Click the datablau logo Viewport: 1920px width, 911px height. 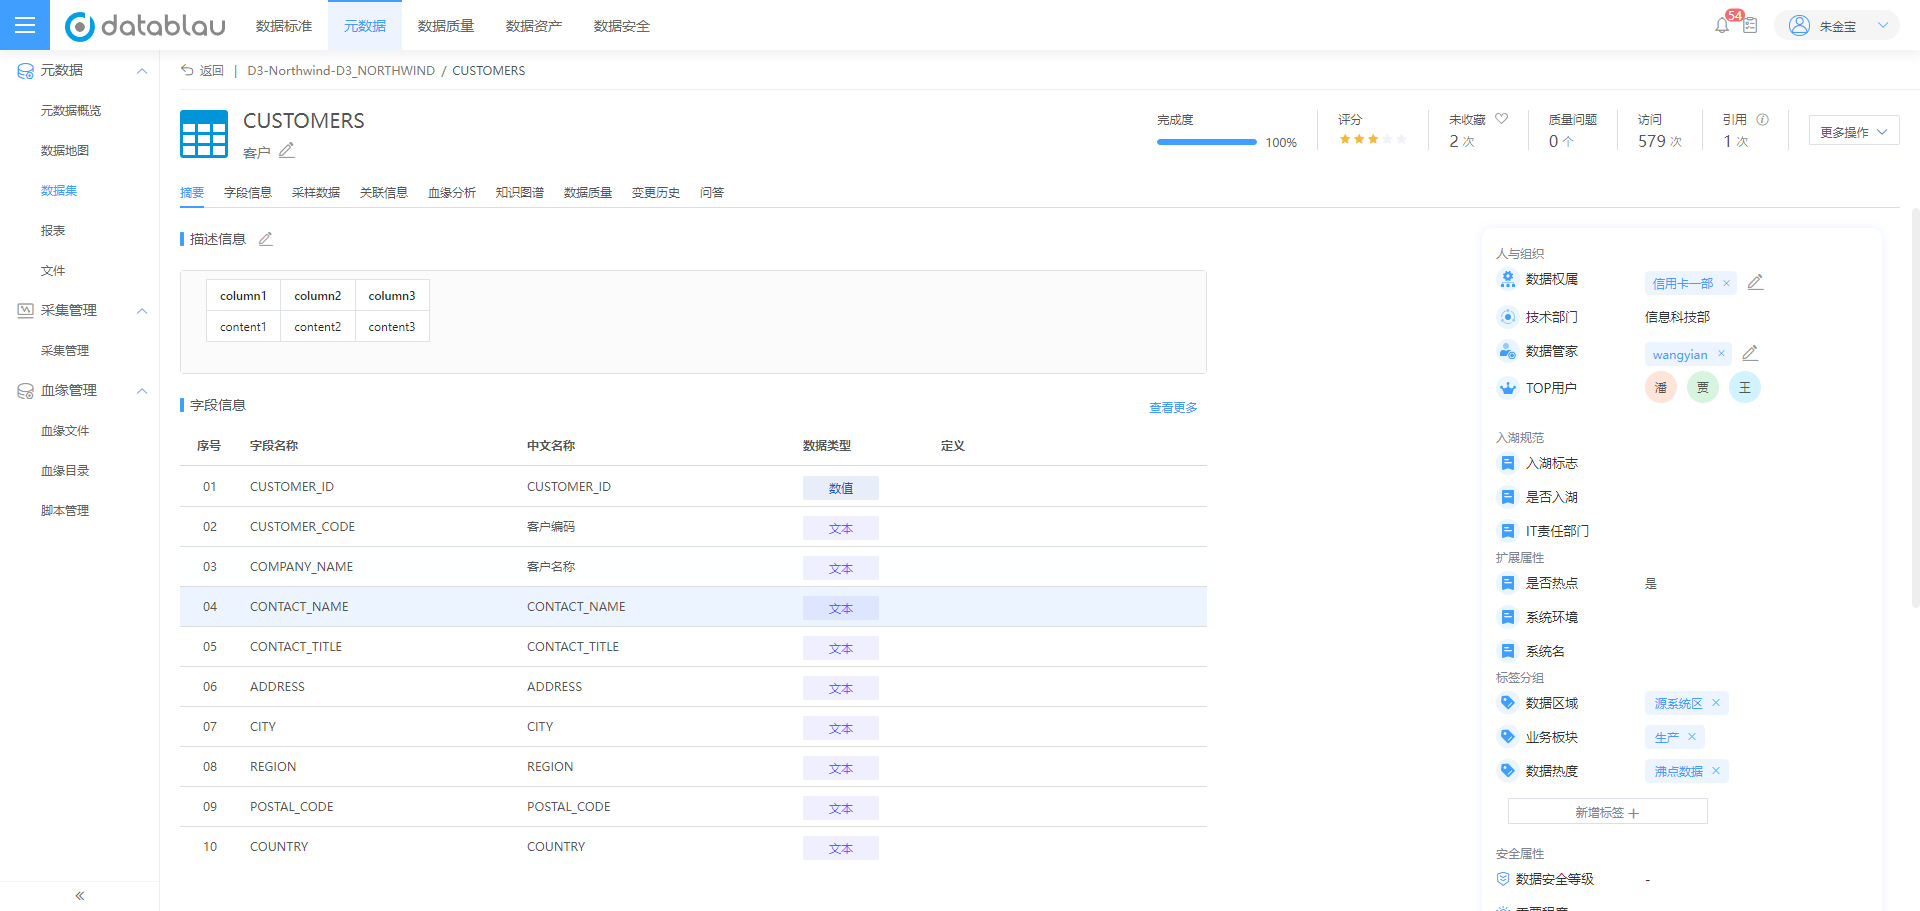pyautogui.click(x=145, y=26)
